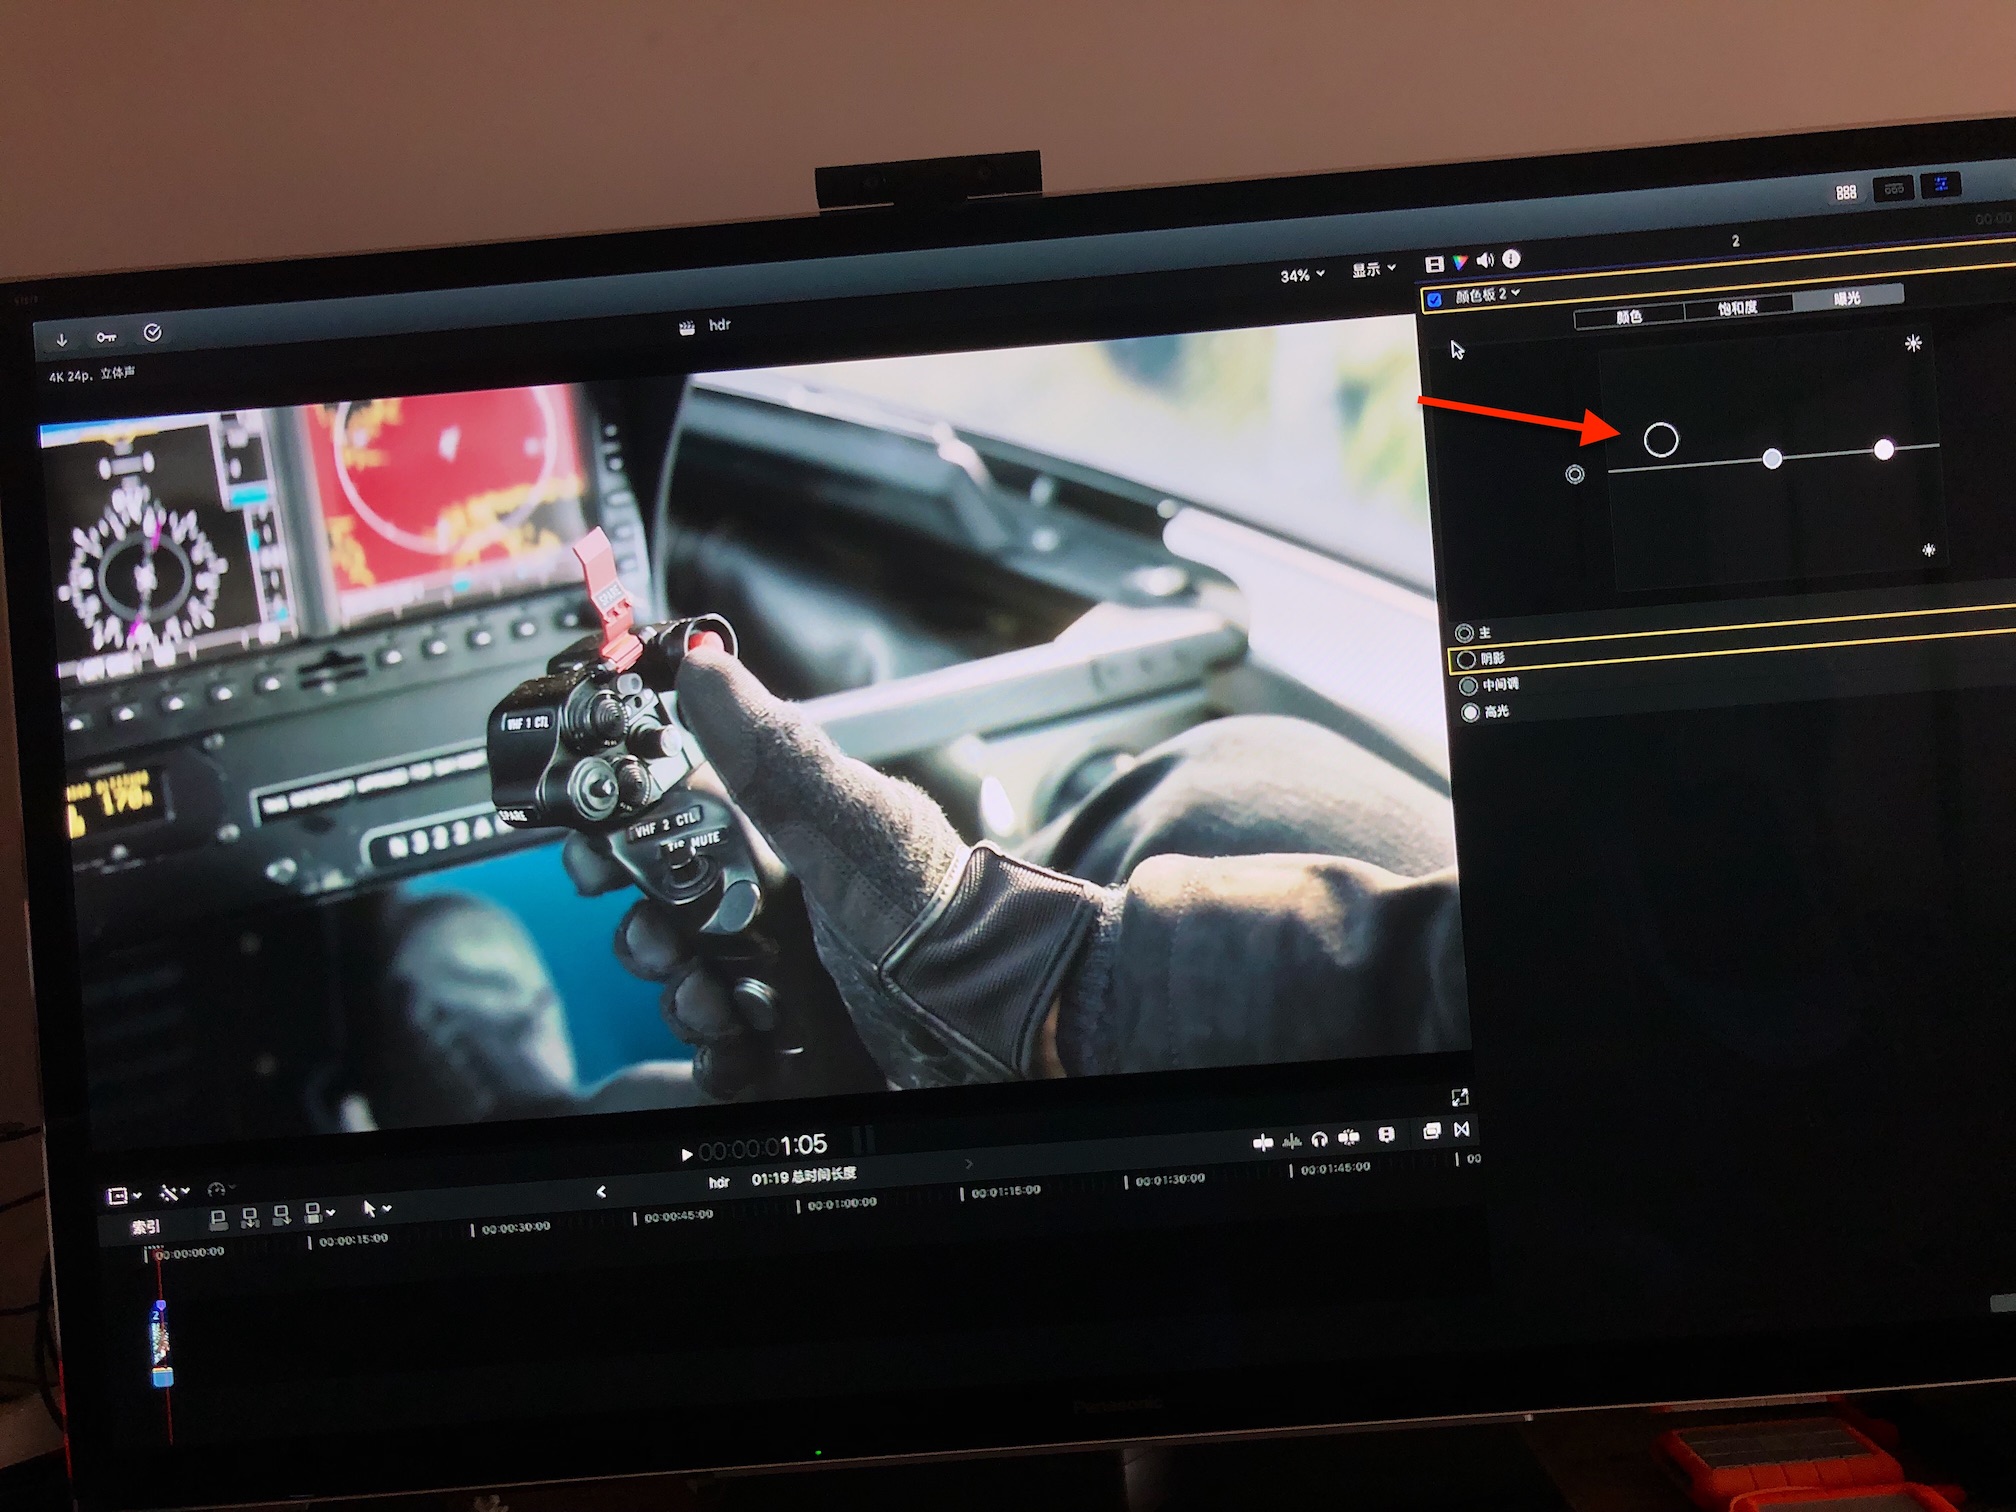The width and height of the screenshot is (2016, 1512).
Task: Click the play button beside the timecode
Action: coord(686,1155)
